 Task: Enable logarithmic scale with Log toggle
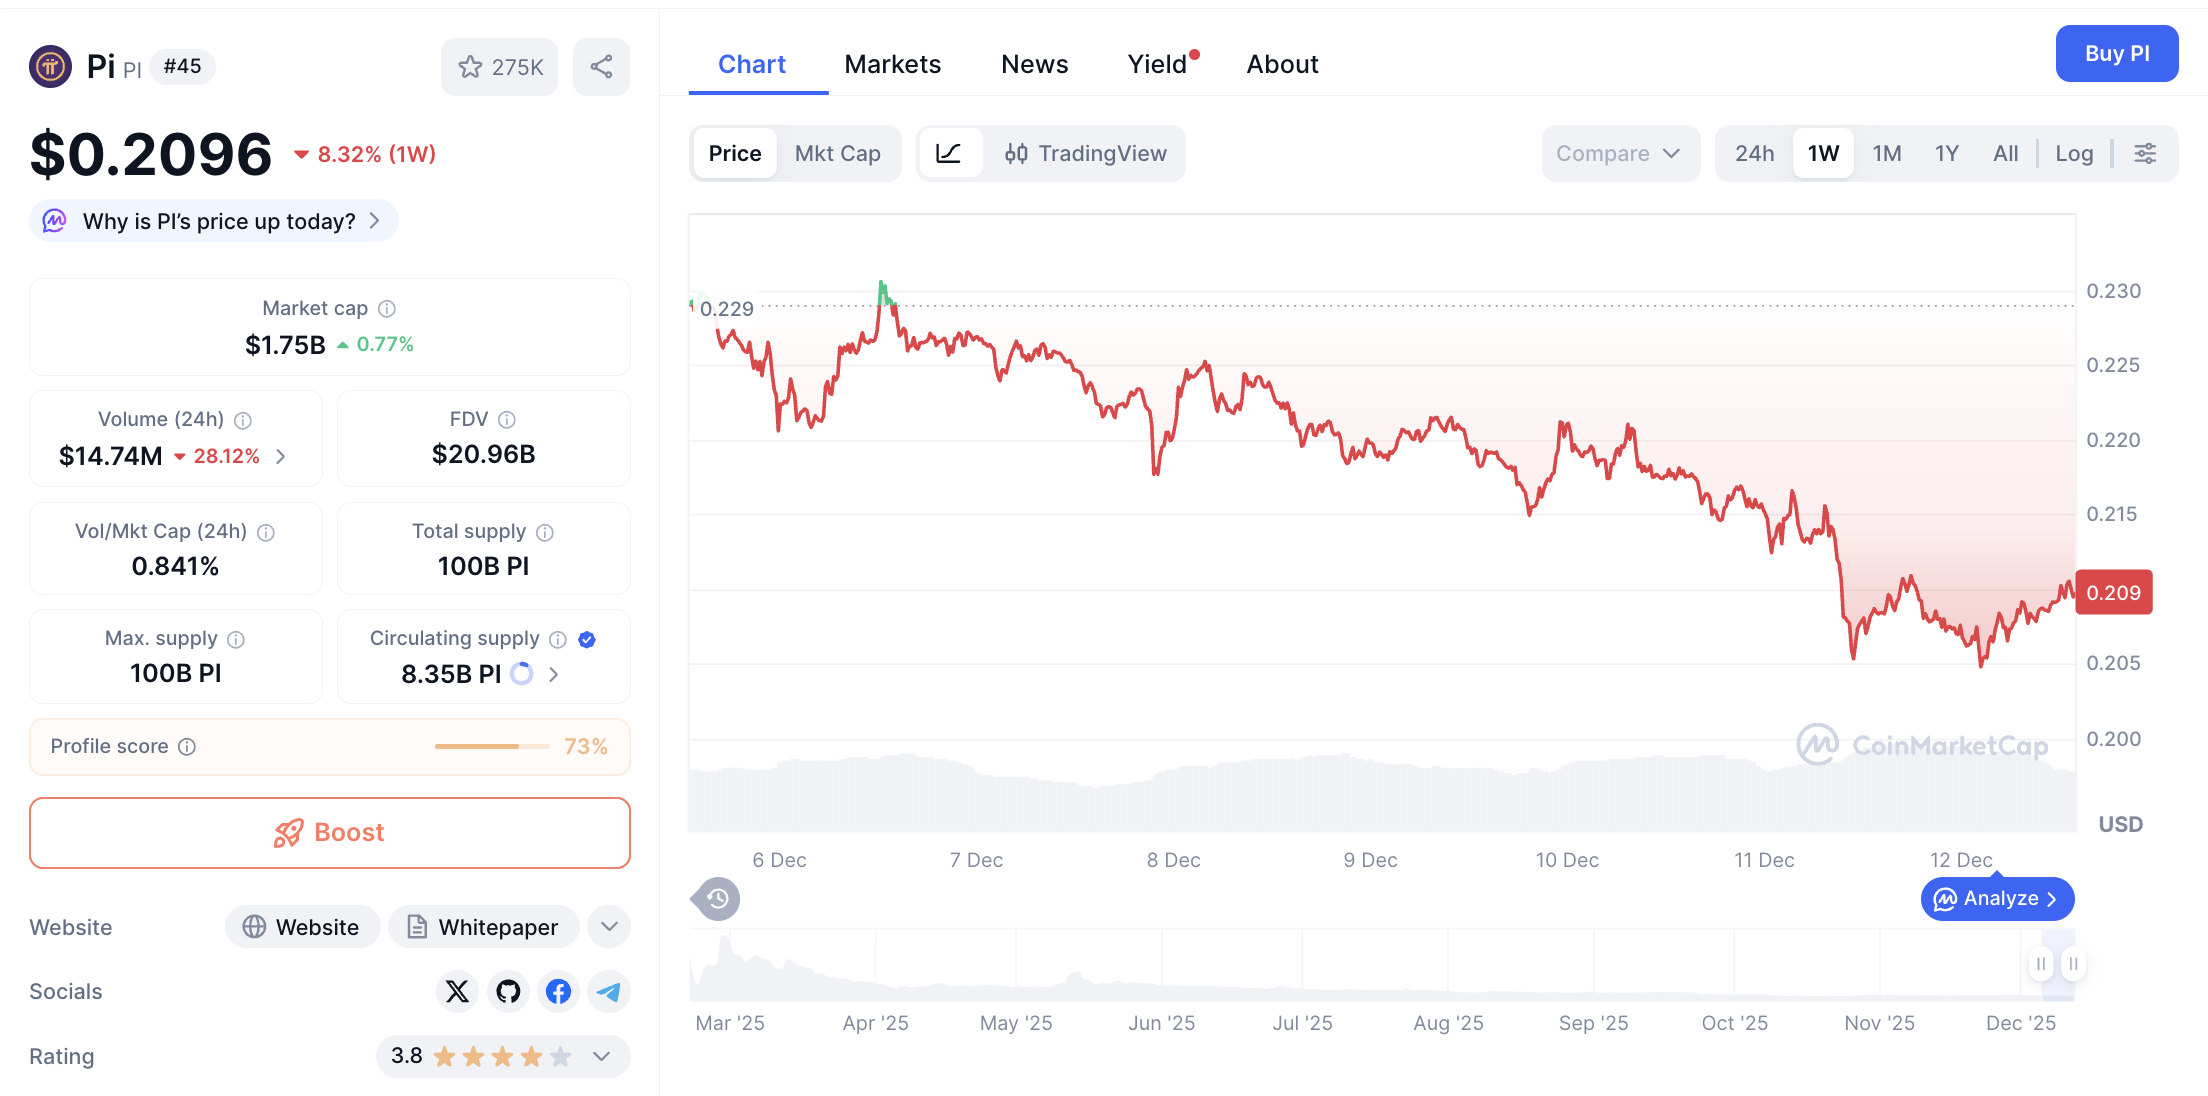pos(2074,153)
